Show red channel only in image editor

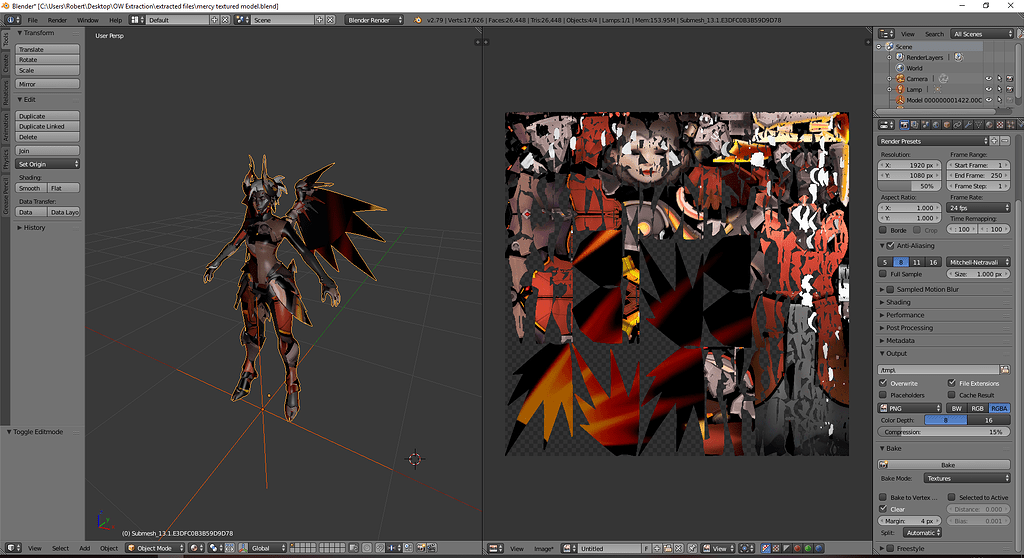pos(797,549)
